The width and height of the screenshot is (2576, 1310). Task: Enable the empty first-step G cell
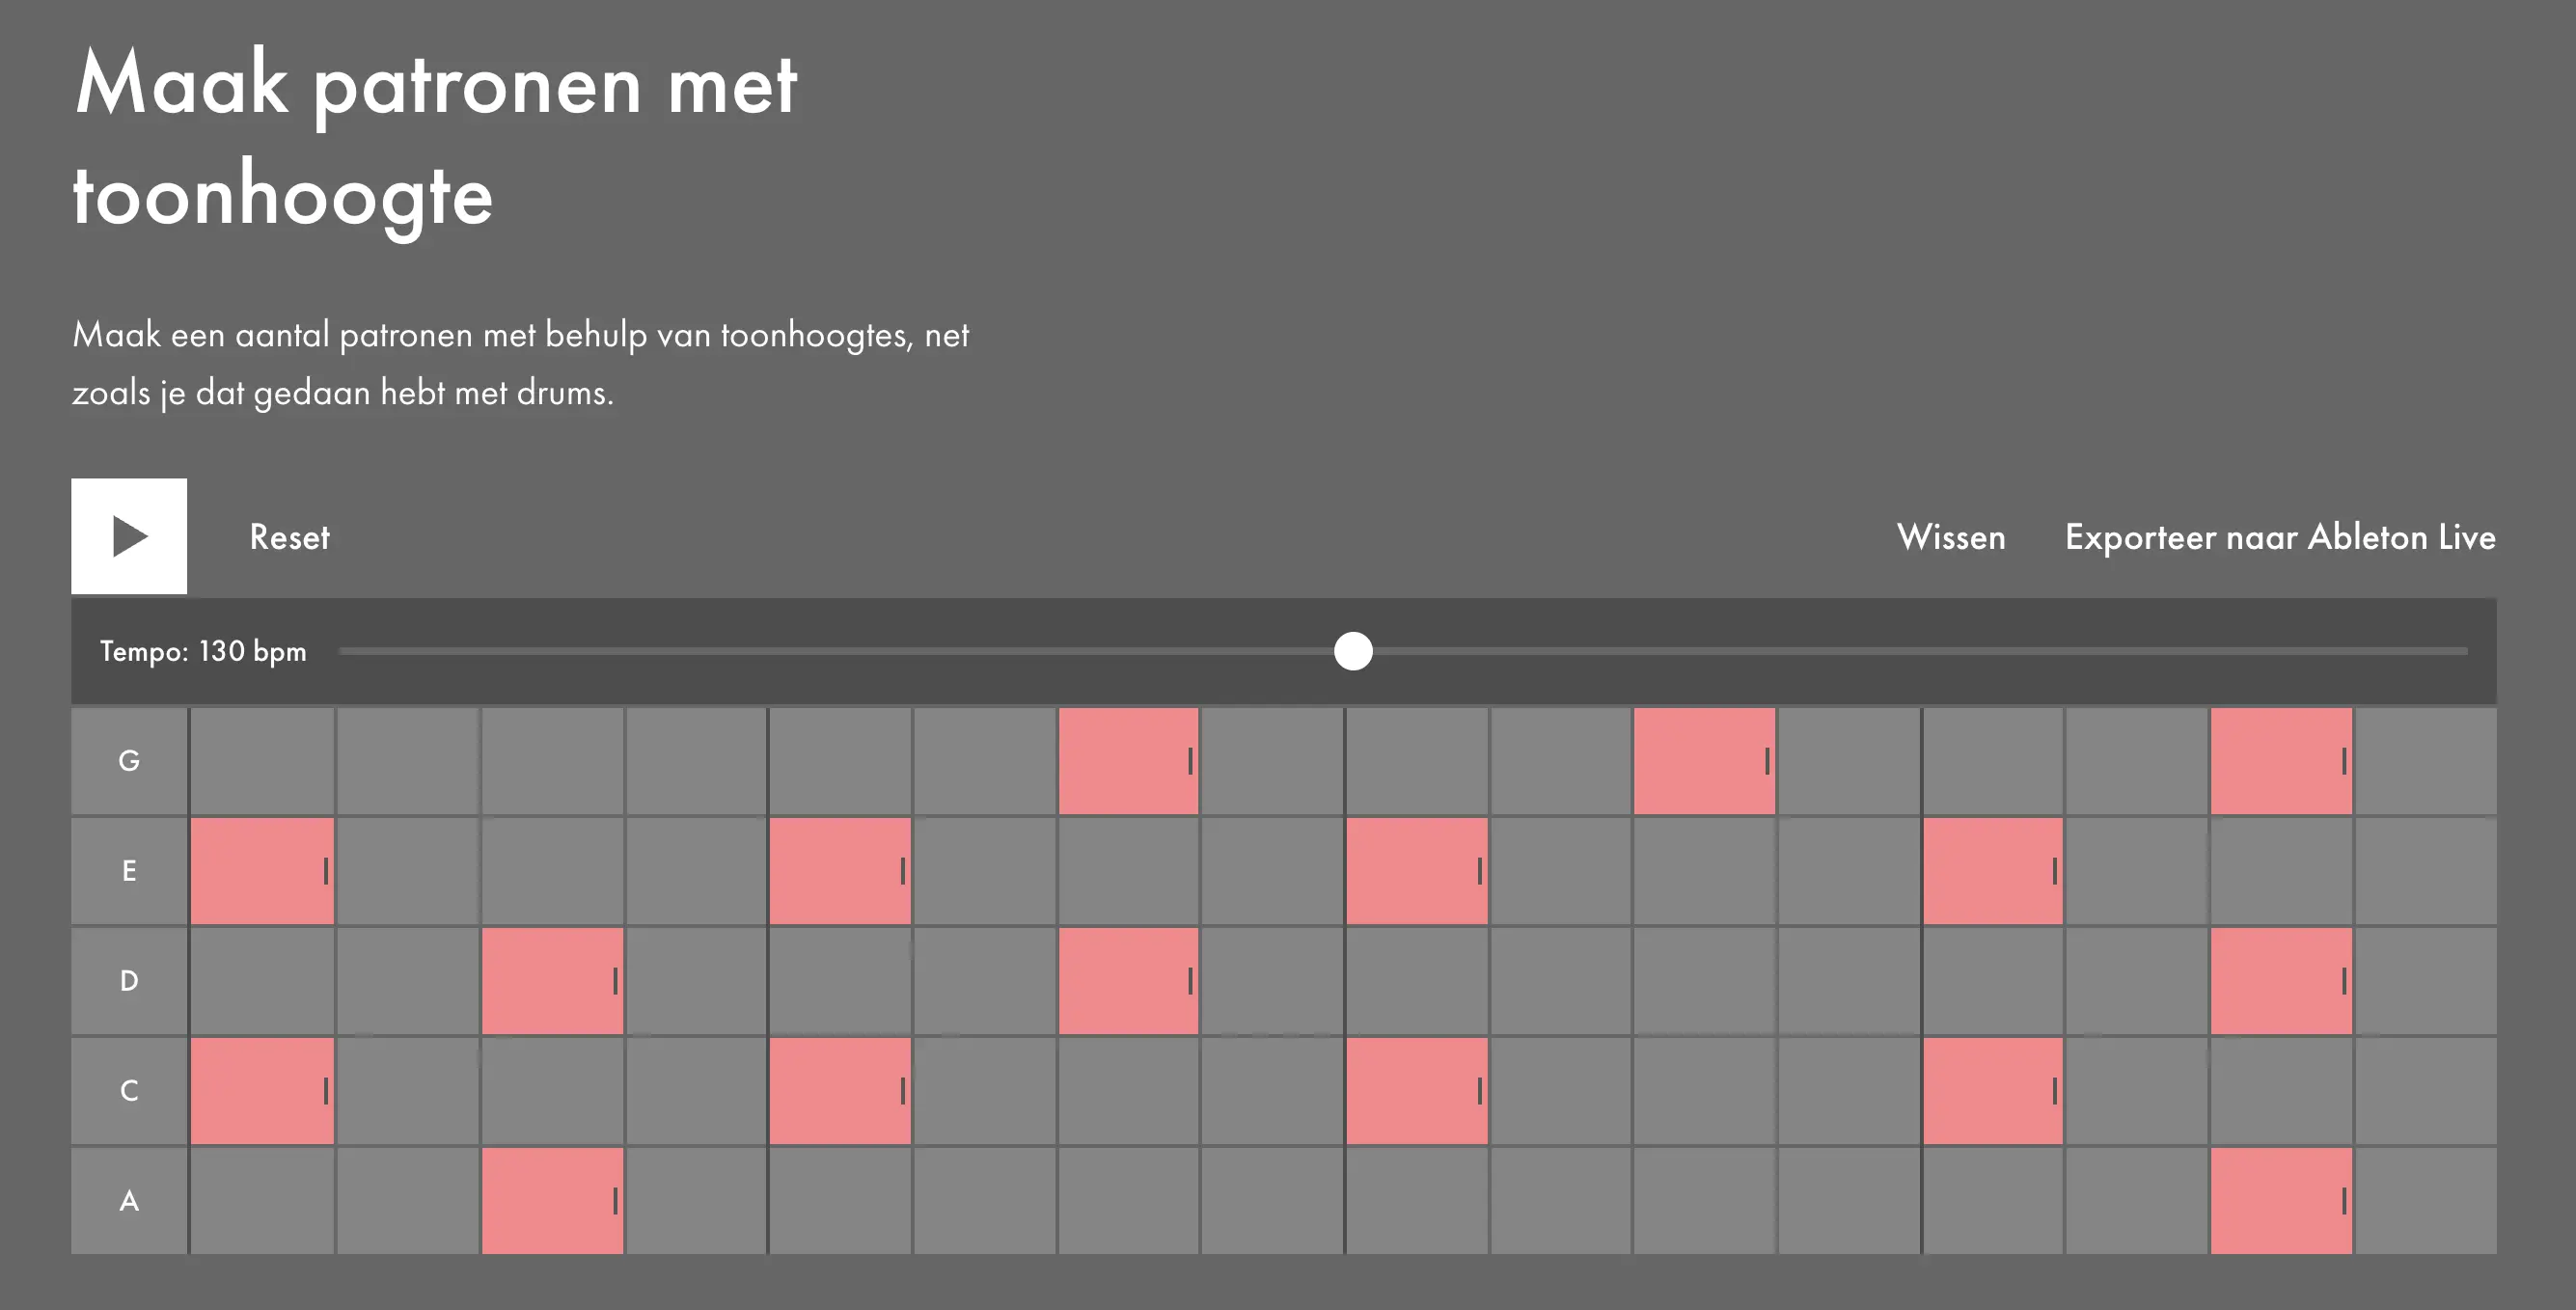coord(262,760)
